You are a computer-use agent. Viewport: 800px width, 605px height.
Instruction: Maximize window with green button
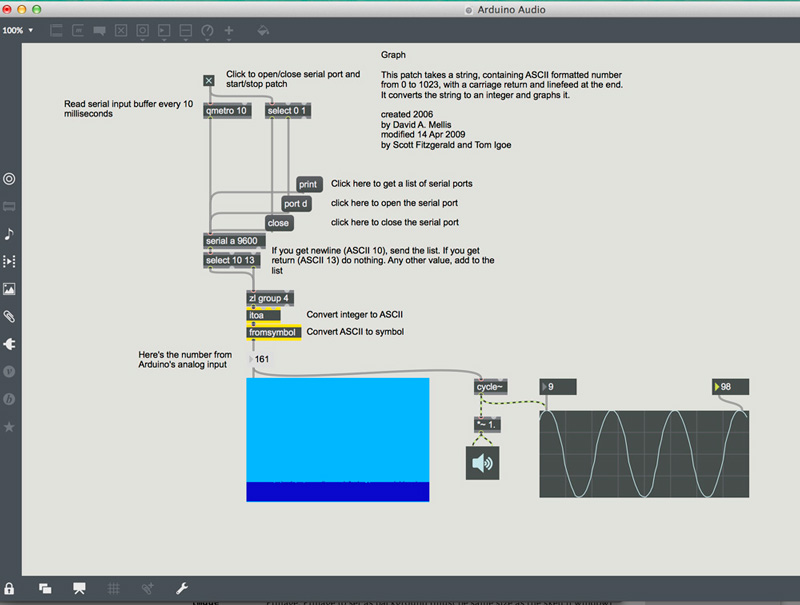[x=36, y=9]
